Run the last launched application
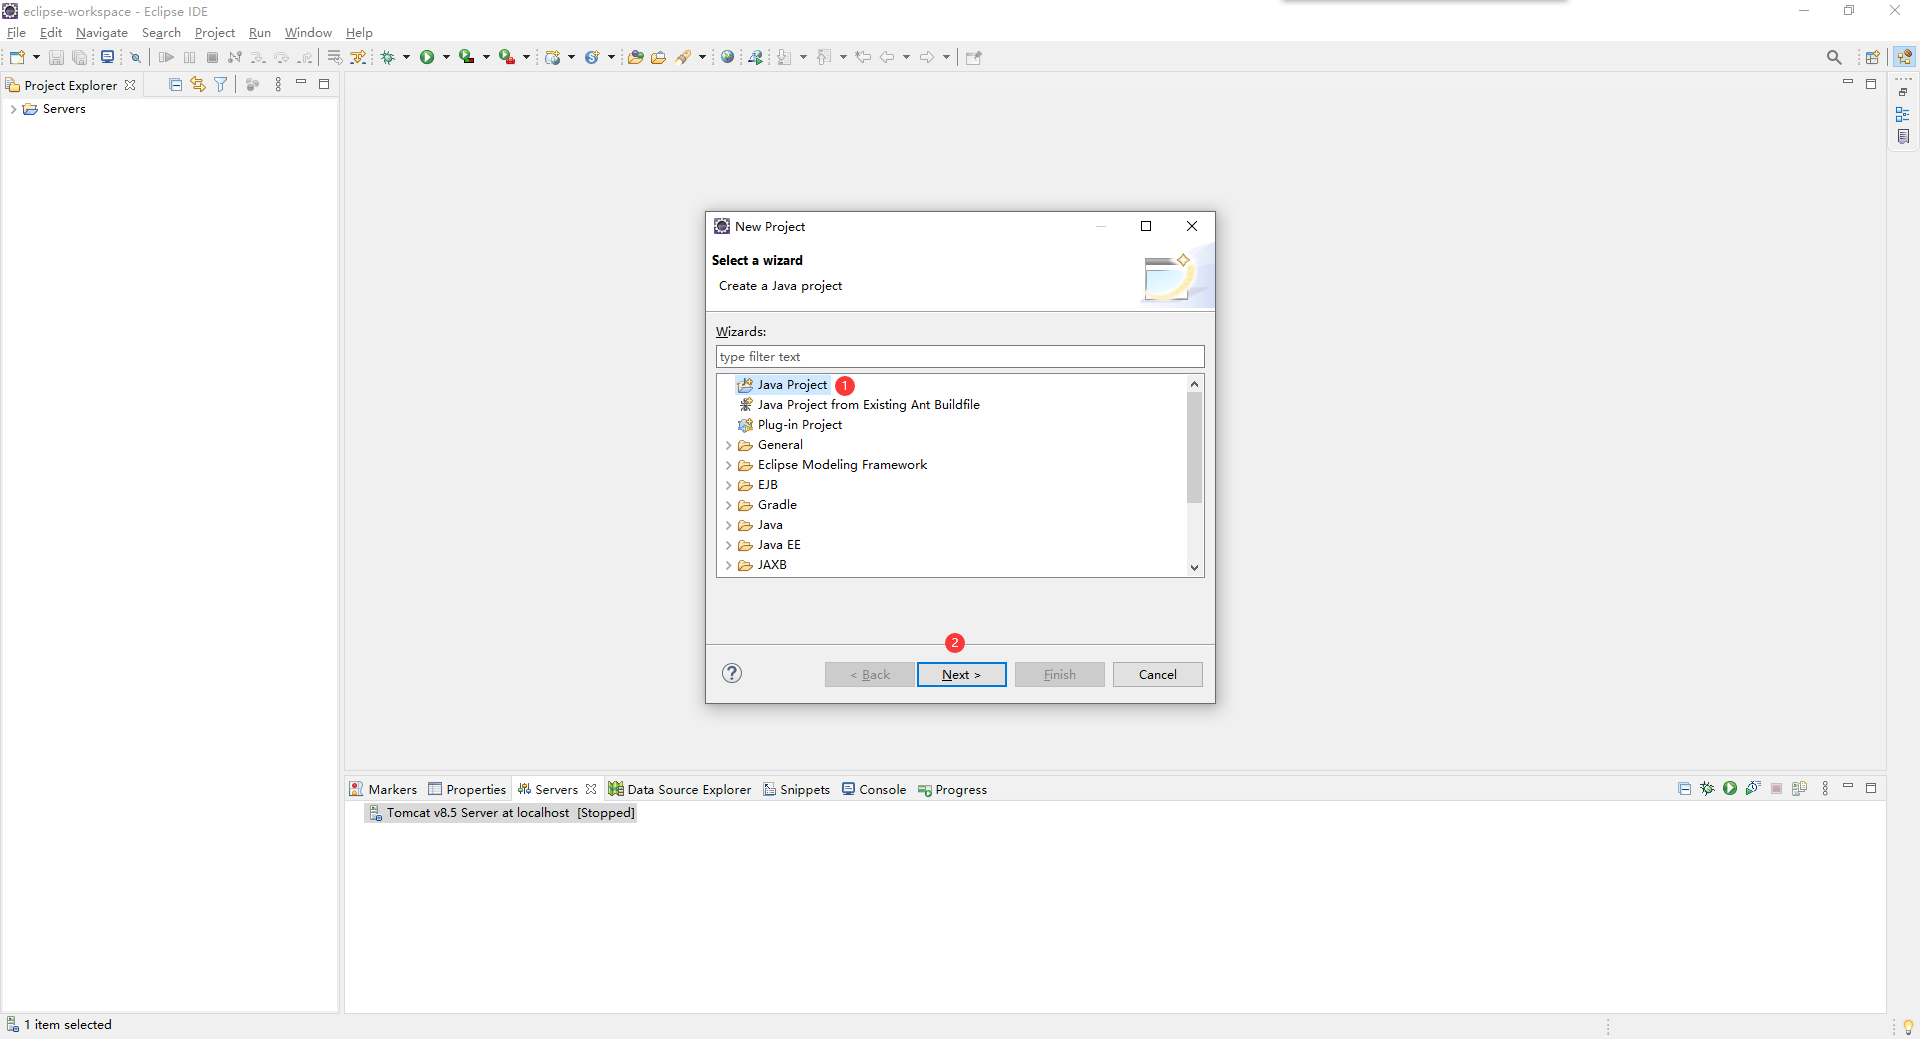This screenshot has width=1920, height=1039. tap(428, 57)
